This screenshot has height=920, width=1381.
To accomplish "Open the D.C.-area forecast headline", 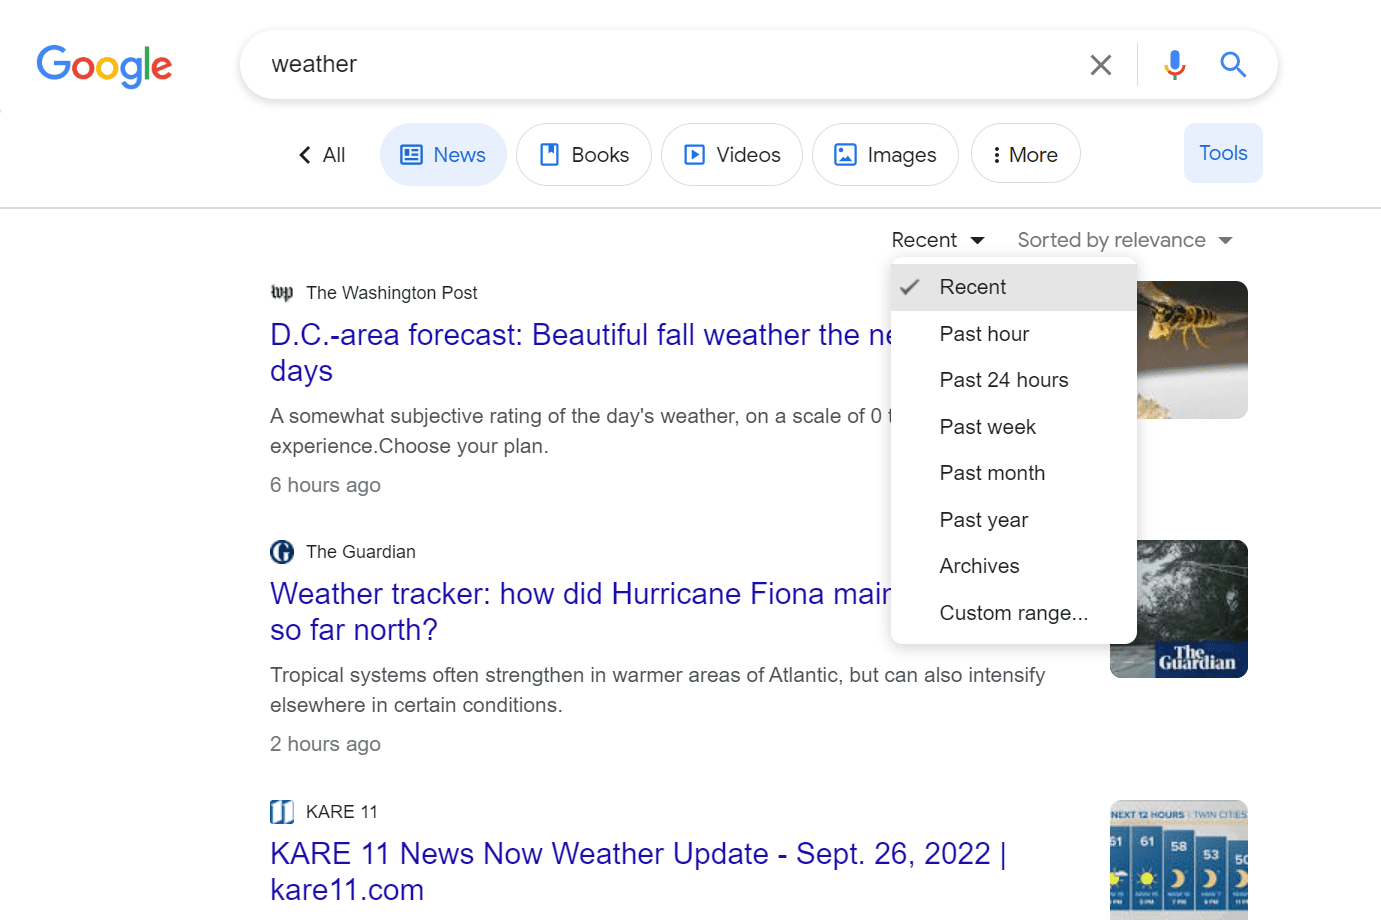I will [580, 353].
